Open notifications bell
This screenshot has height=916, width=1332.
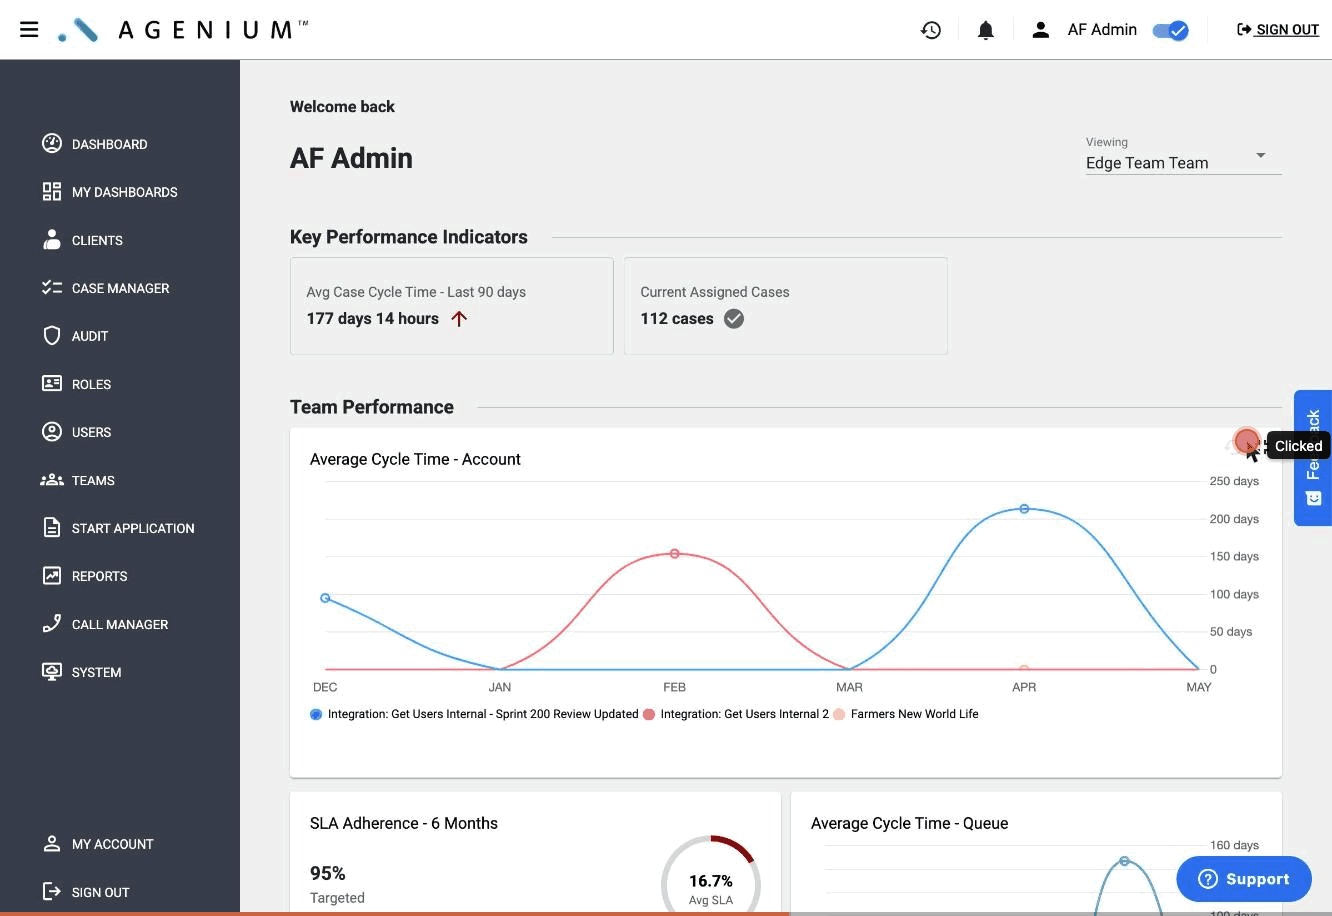click(x=986, y=30)
